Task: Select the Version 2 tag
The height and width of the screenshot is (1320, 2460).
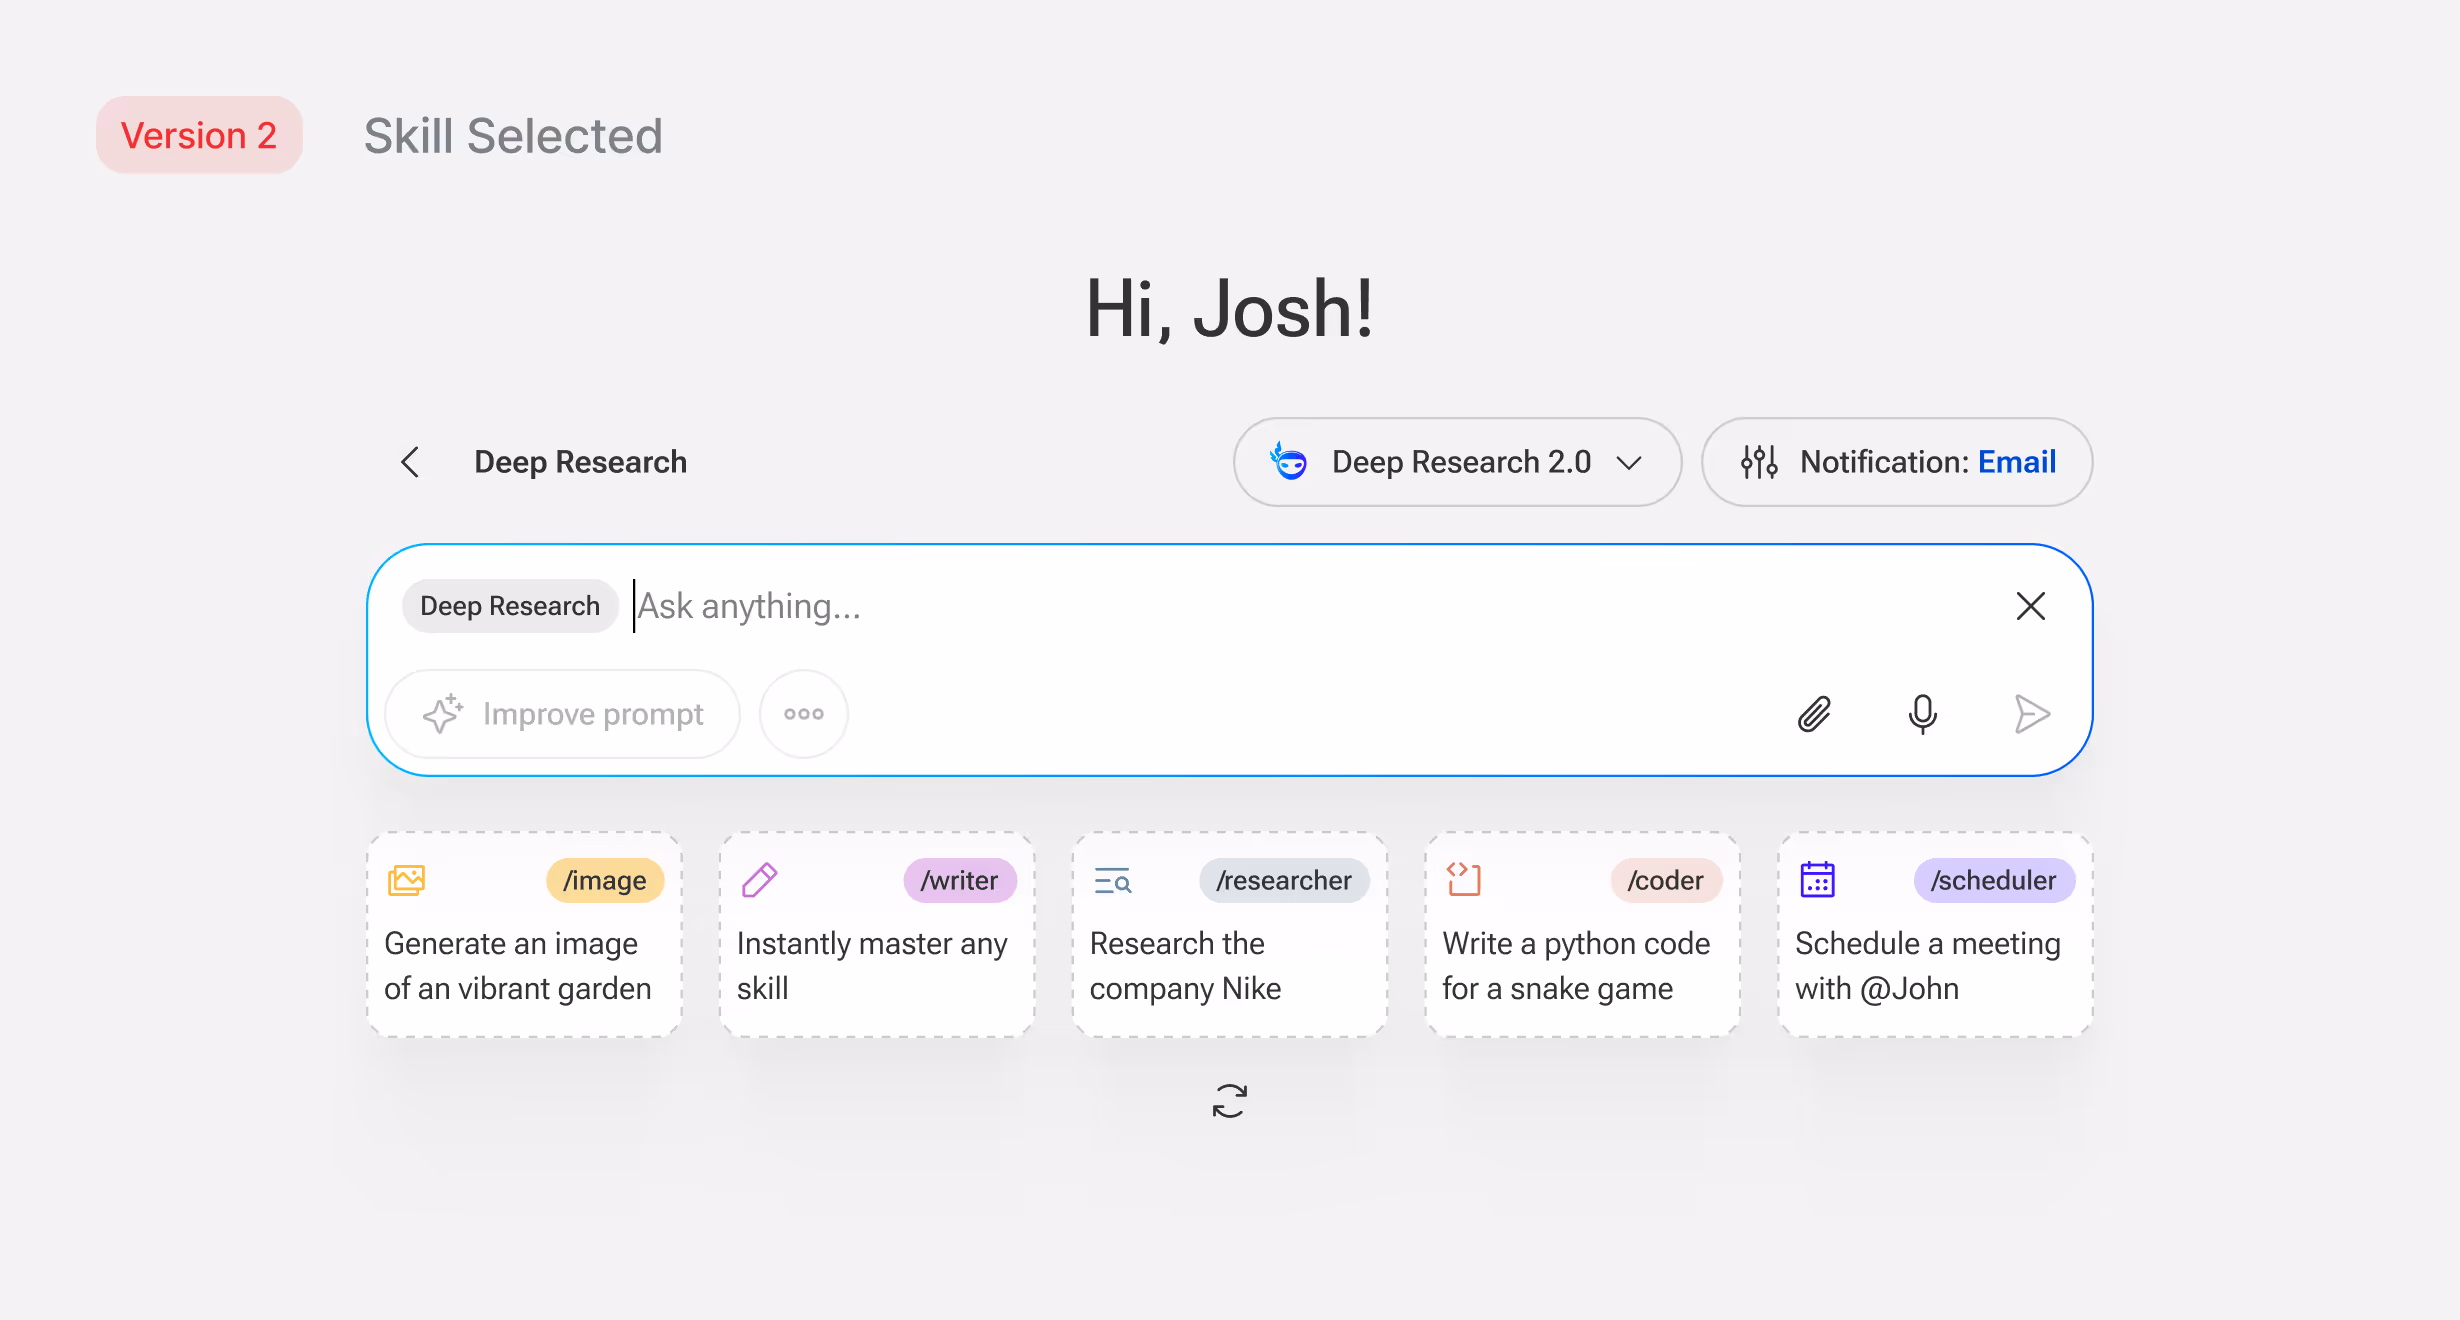Action: (x=199, y=135)
